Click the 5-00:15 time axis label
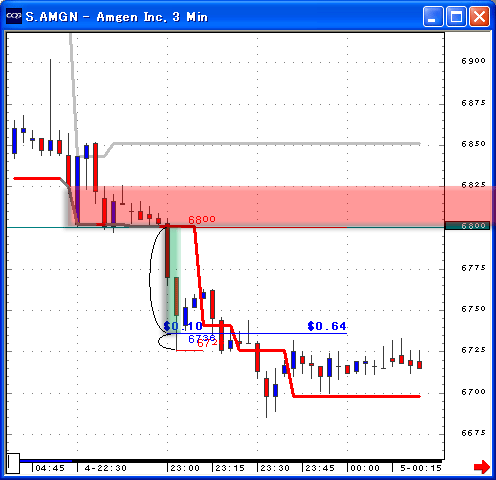The width and height of the screenshot is (496, 480). [421, 468]
